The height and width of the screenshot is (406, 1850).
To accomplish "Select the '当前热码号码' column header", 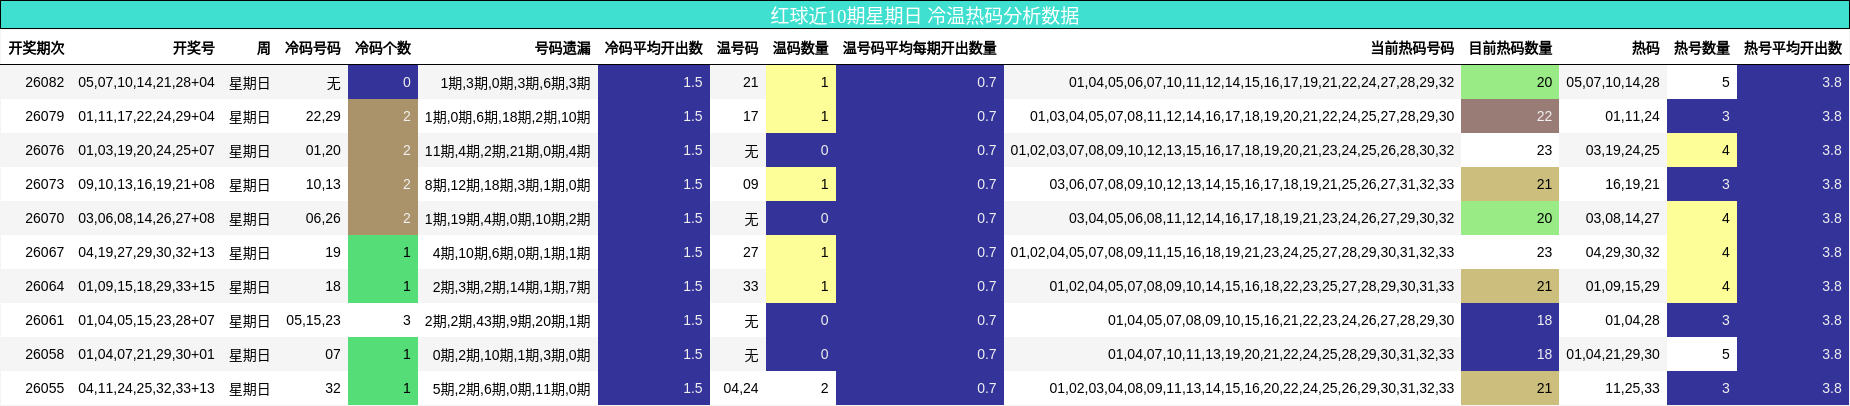I will [1412, 48].
